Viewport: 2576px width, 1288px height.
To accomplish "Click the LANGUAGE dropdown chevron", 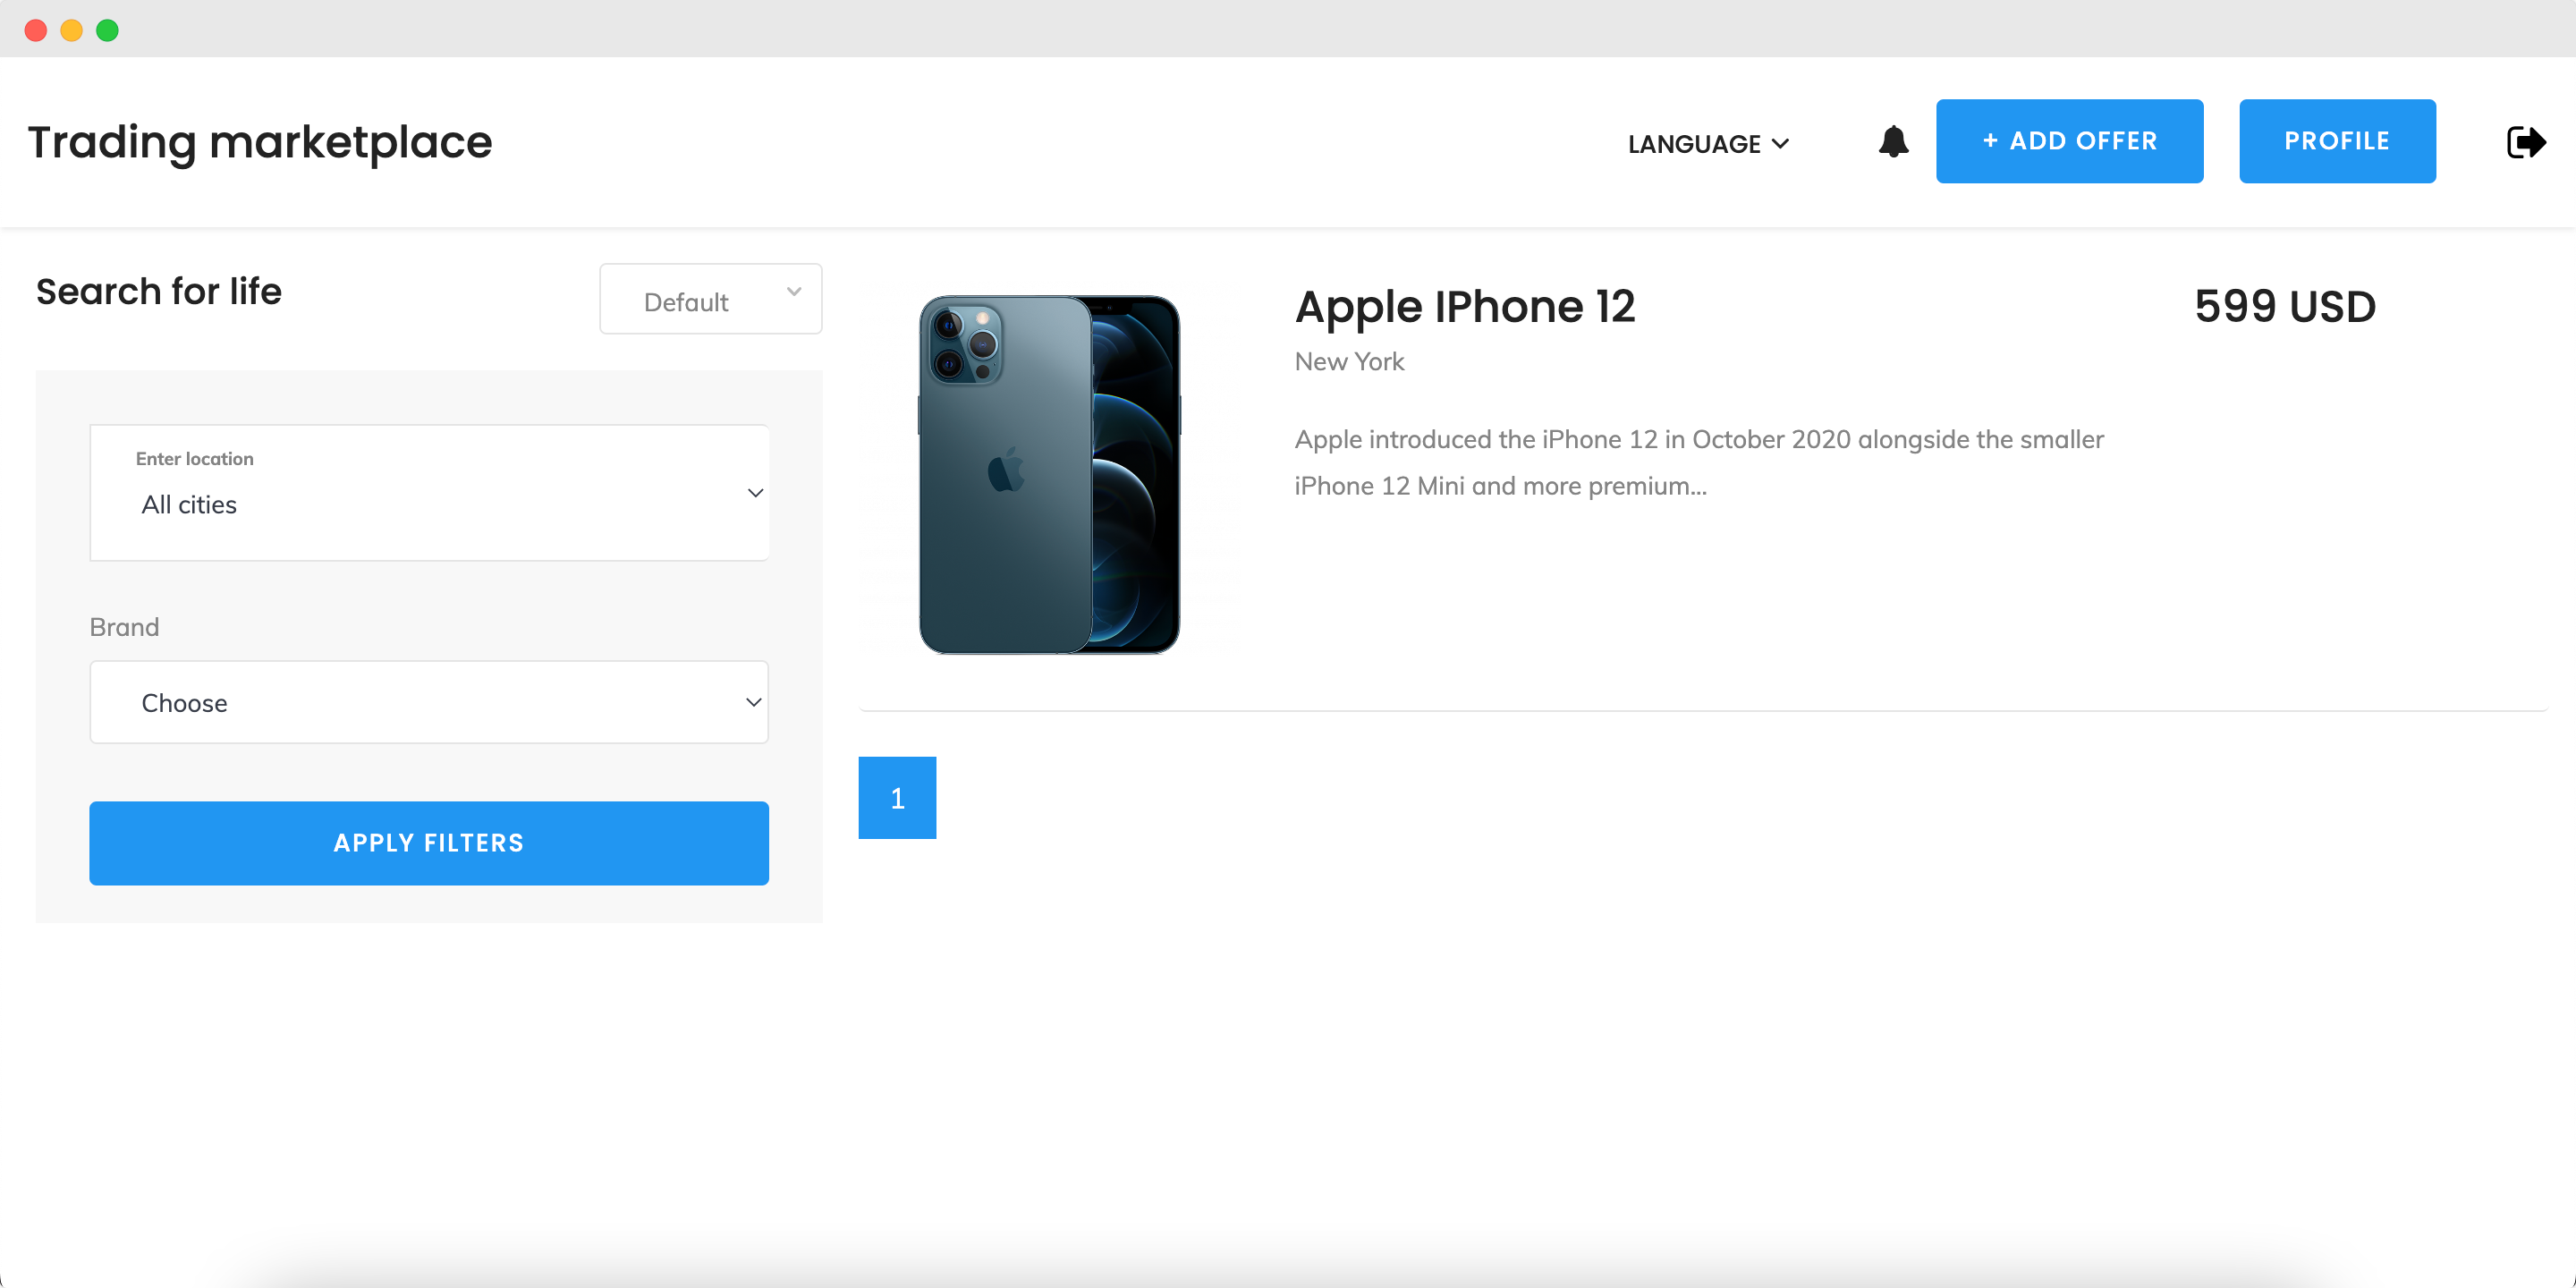I will click(1780, 144).
